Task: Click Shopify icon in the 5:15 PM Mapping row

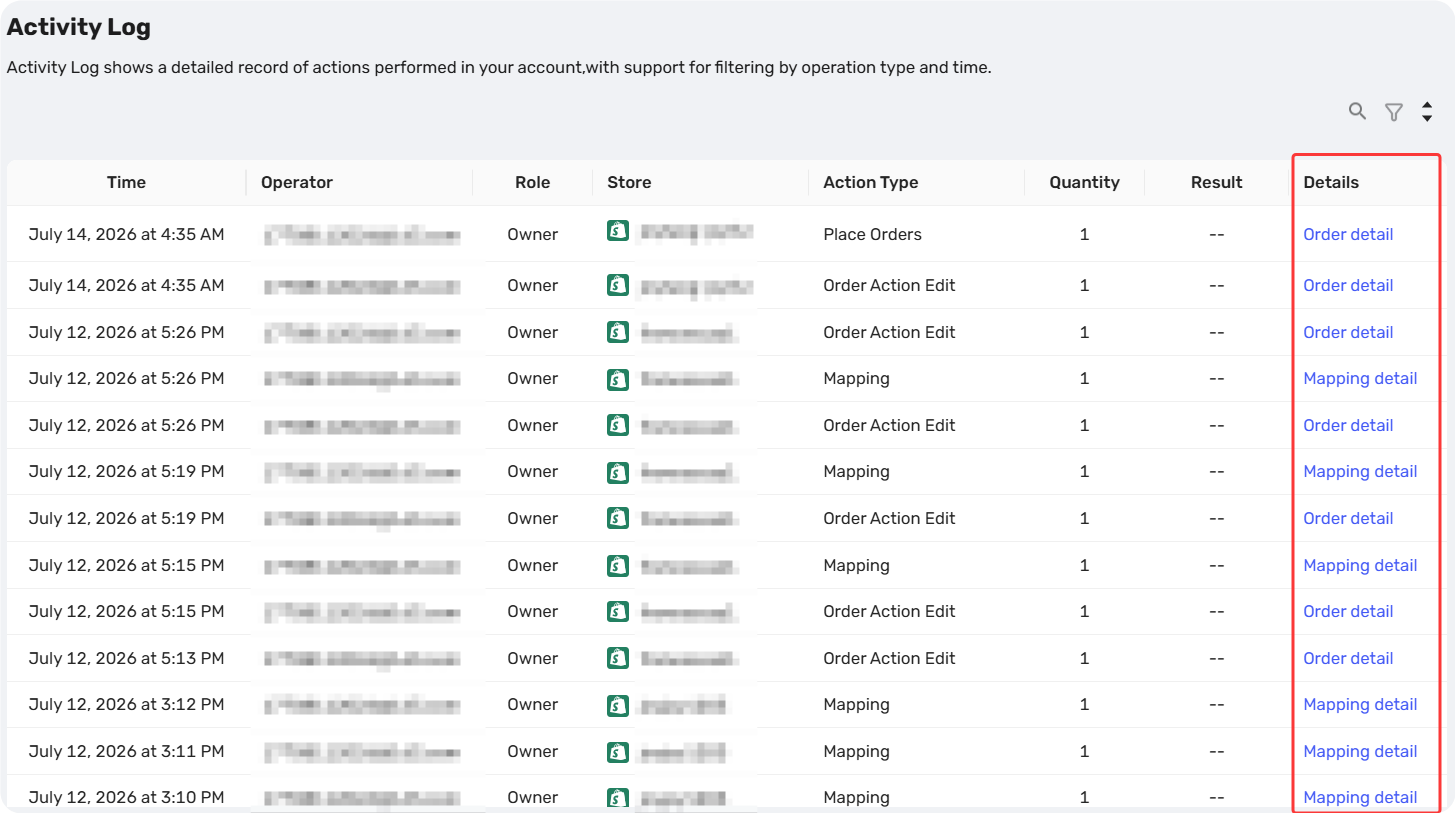Action: click(618, 564)
